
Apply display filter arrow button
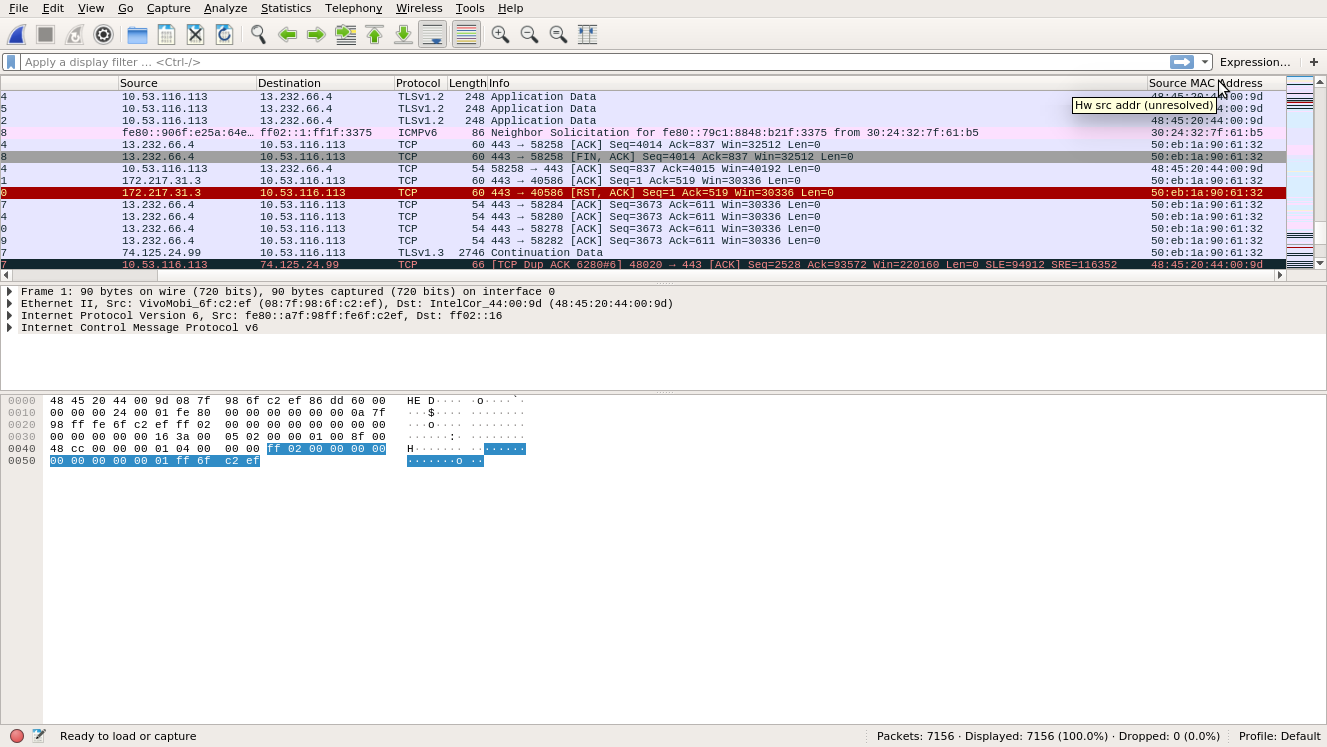click(1182, 62)
